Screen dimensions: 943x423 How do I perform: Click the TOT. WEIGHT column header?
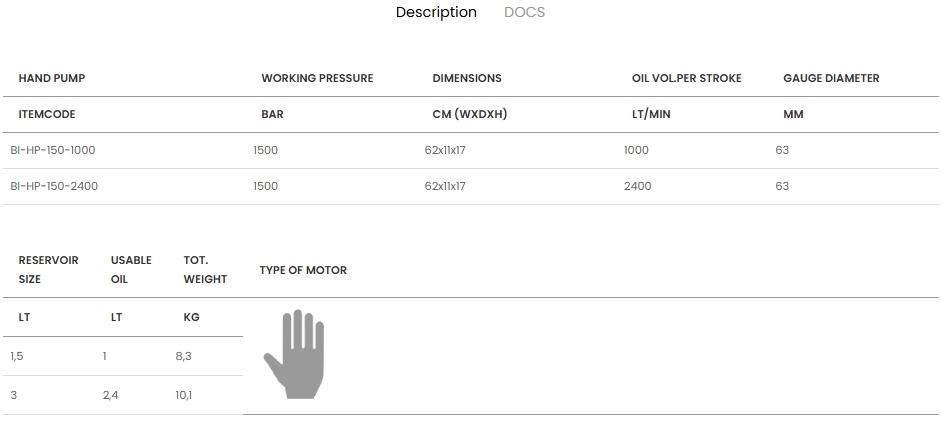[205, 269]
